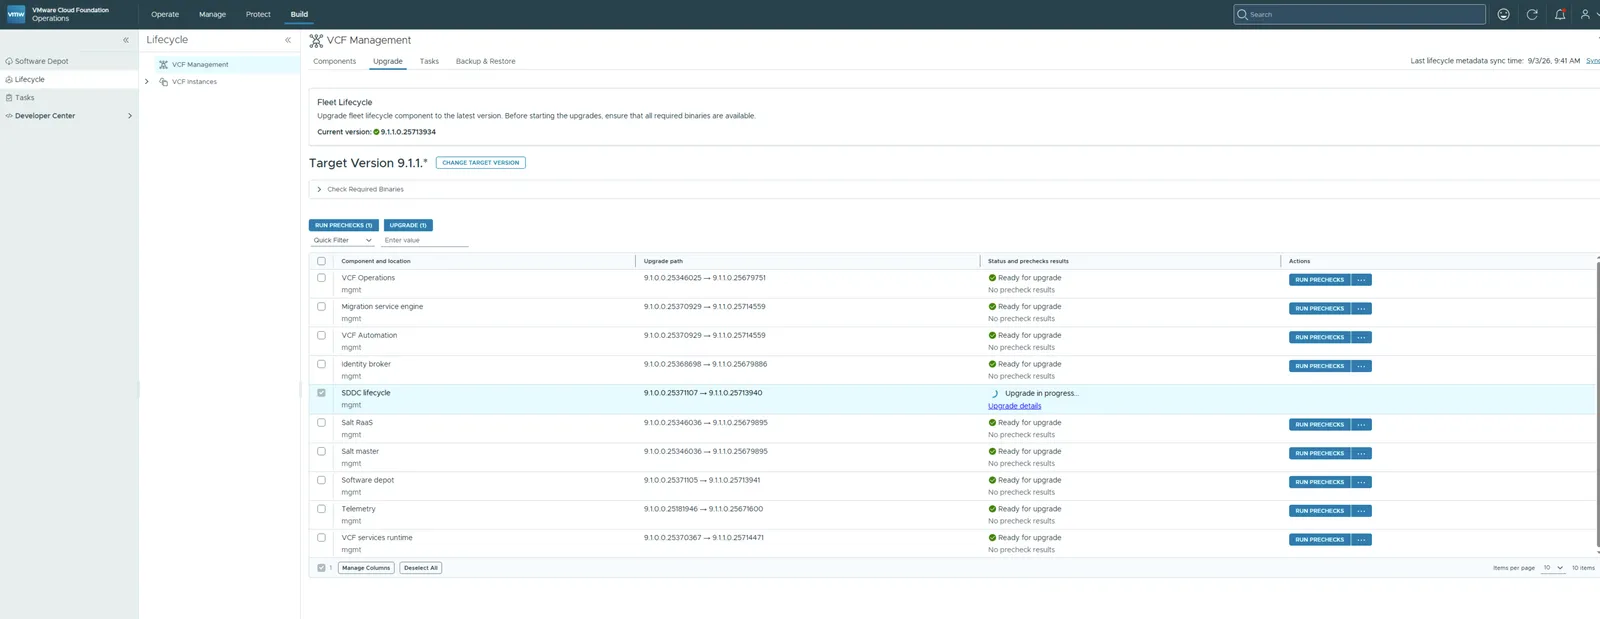Run prechecks for Telemetry row

click(x=1320, y=511)
